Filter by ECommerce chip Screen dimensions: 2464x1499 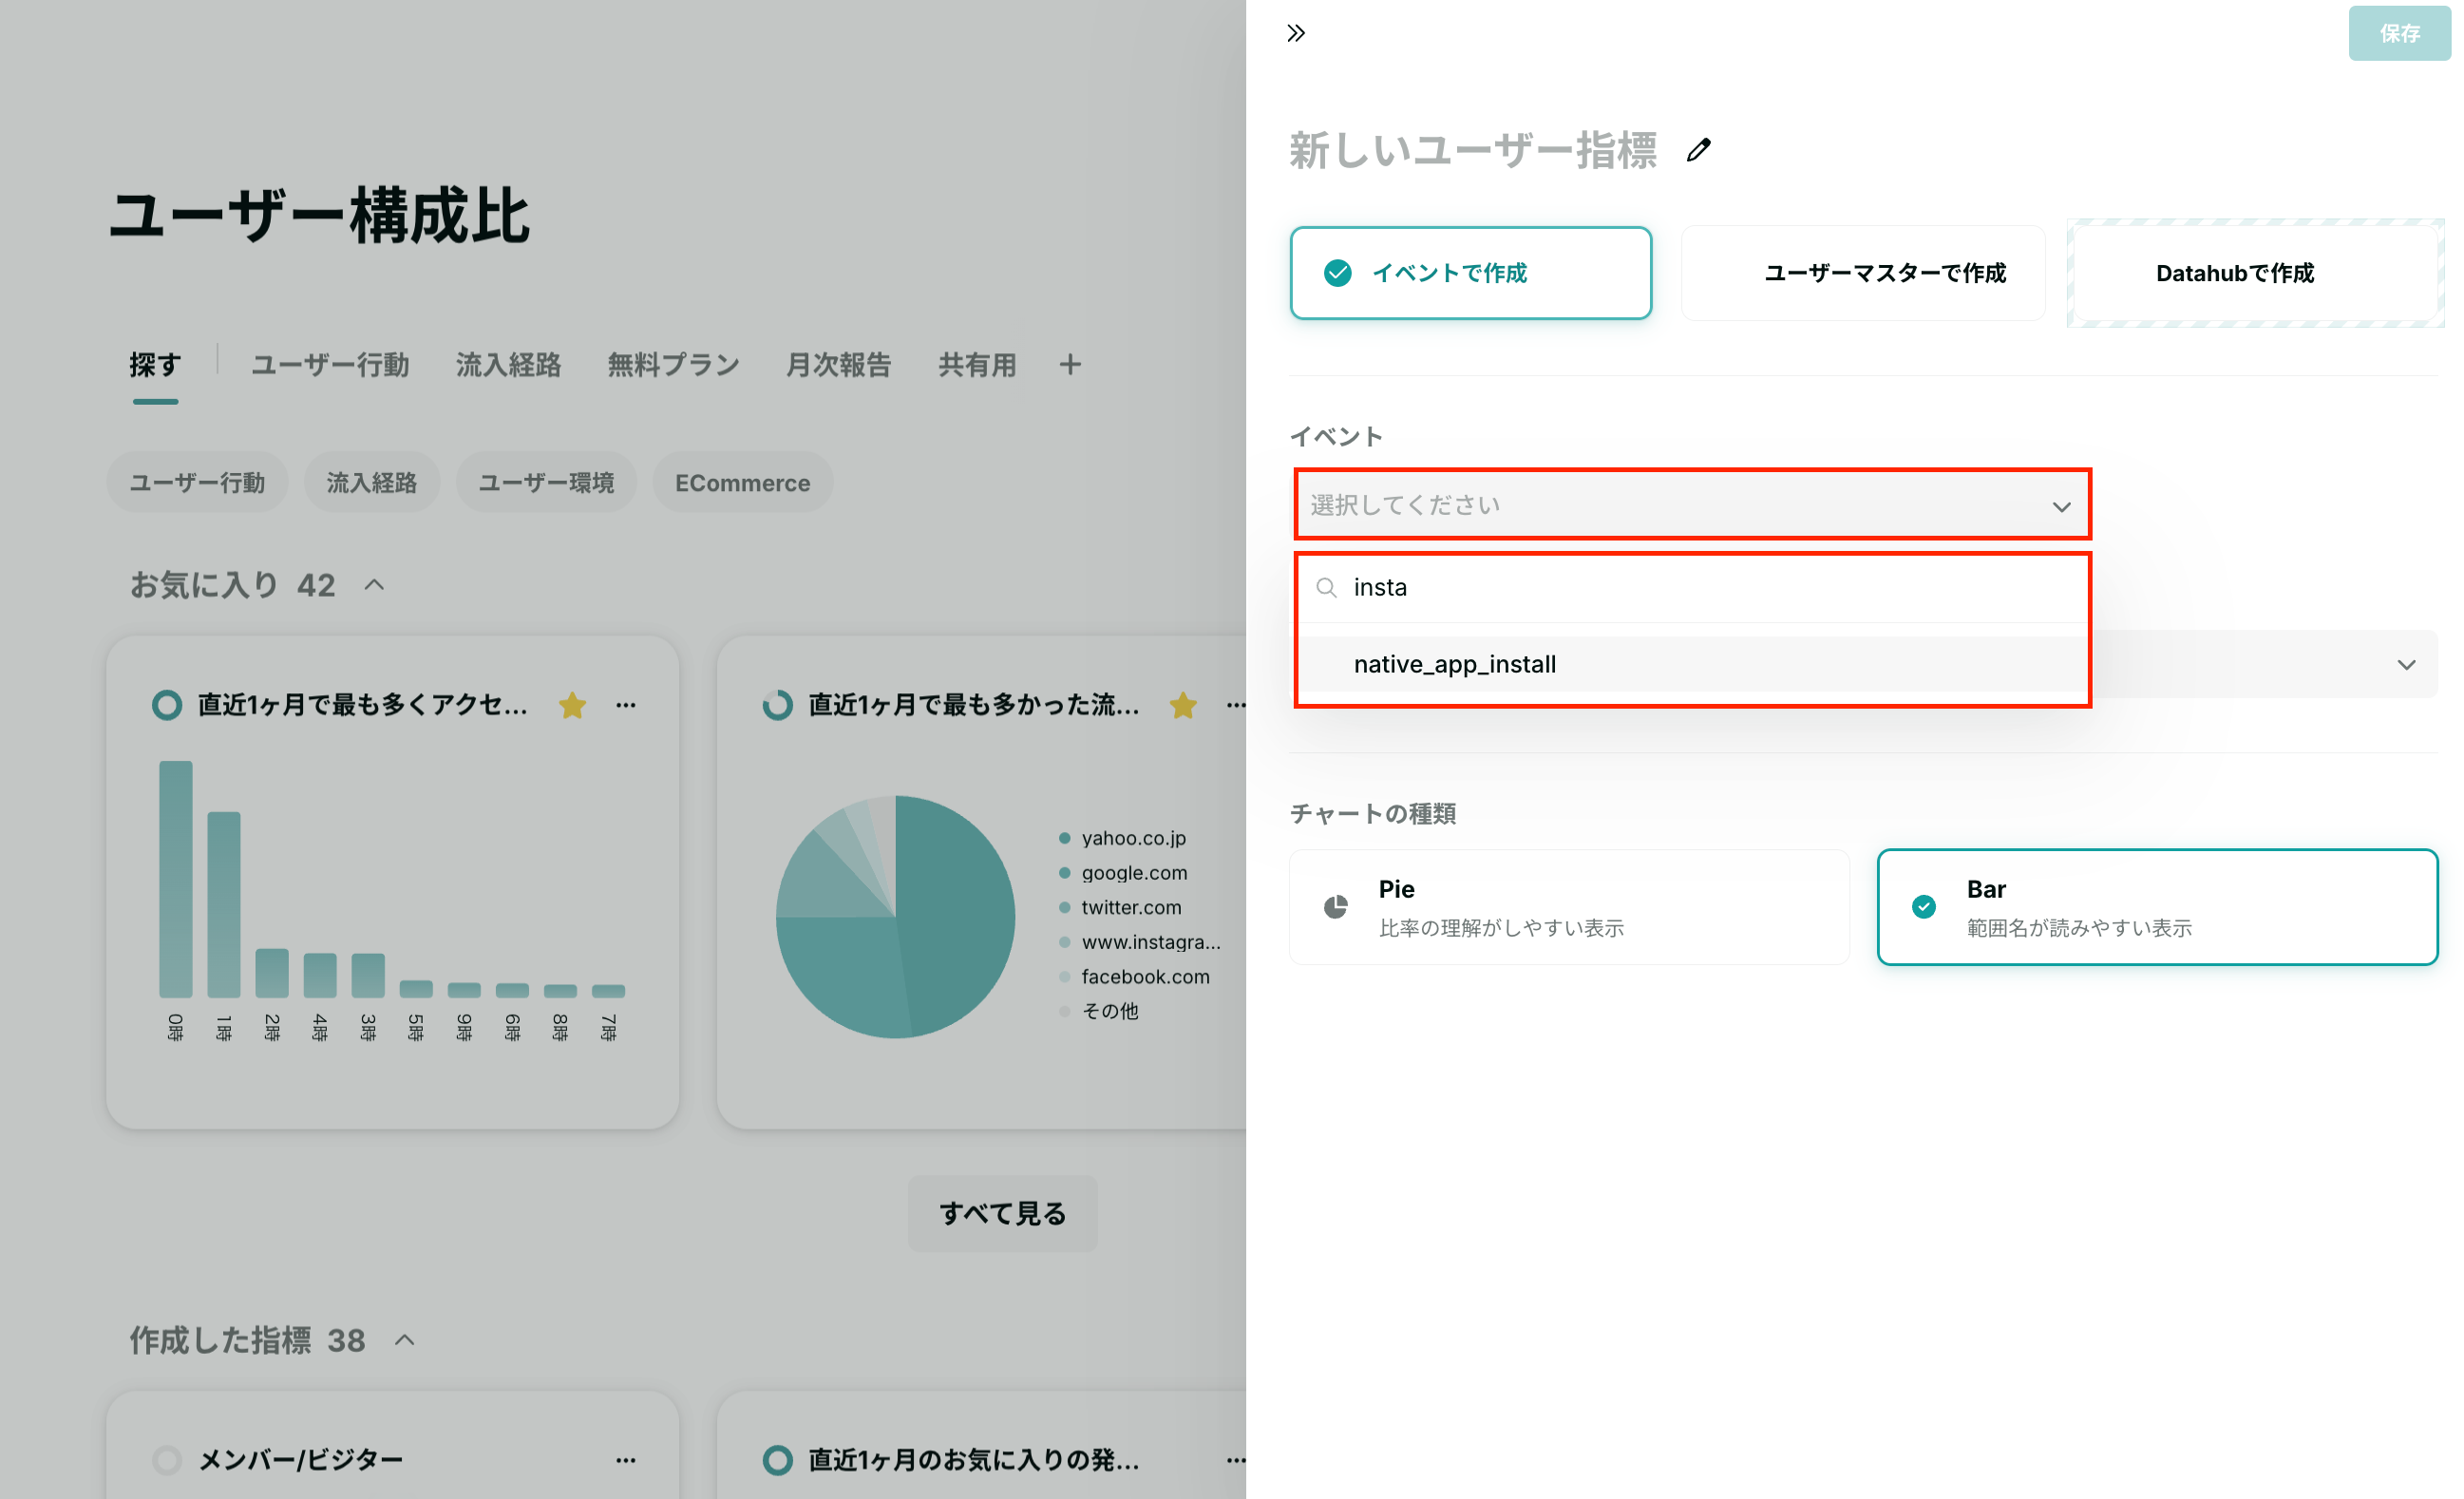742,483
